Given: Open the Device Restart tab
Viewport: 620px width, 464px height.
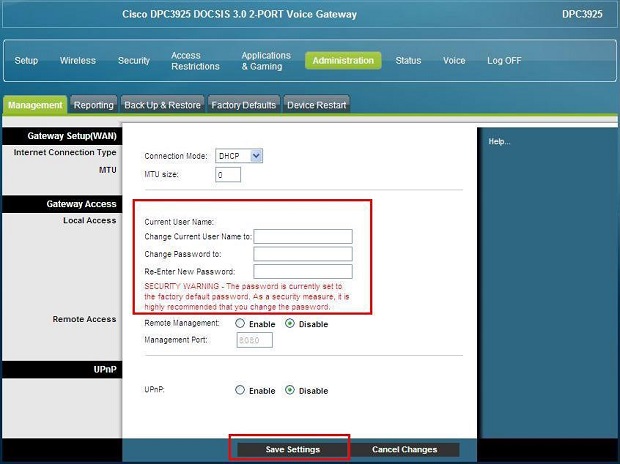Looking at the screenshot, I should [x=316, y=105].
